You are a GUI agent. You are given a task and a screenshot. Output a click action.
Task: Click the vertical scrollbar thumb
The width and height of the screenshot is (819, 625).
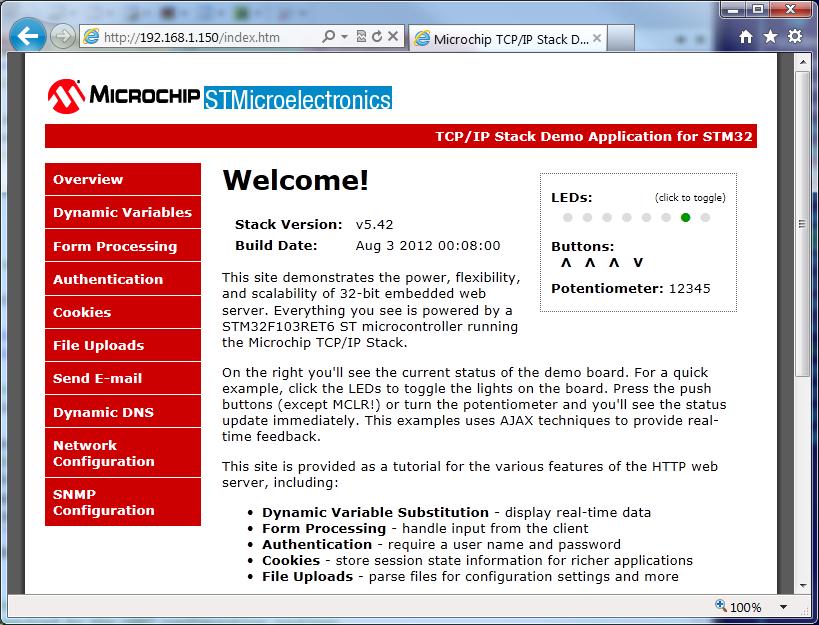(803, 223)
